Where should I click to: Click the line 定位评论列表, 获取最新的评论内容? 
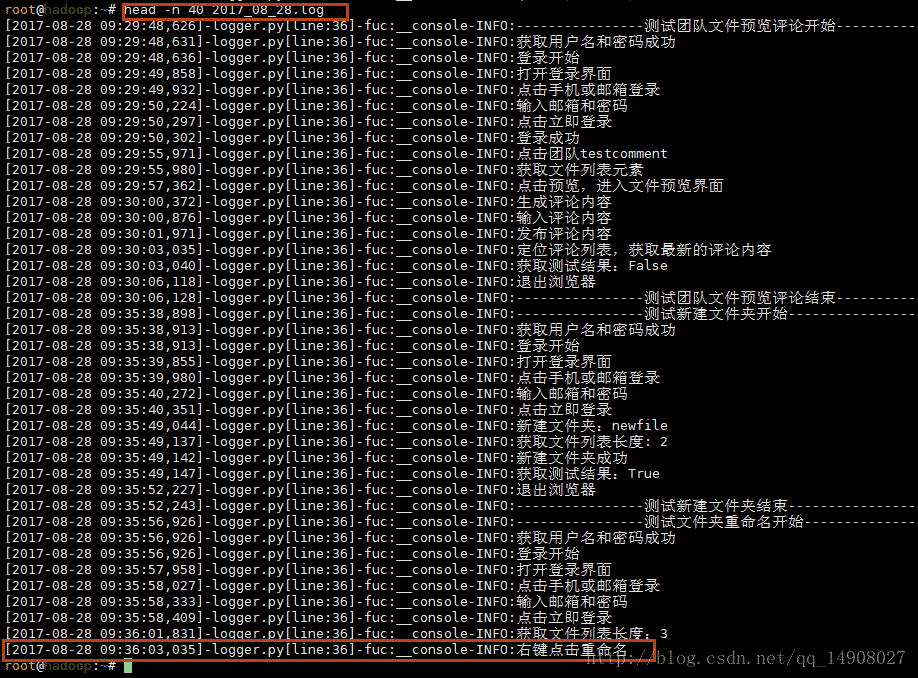(389, 250)
